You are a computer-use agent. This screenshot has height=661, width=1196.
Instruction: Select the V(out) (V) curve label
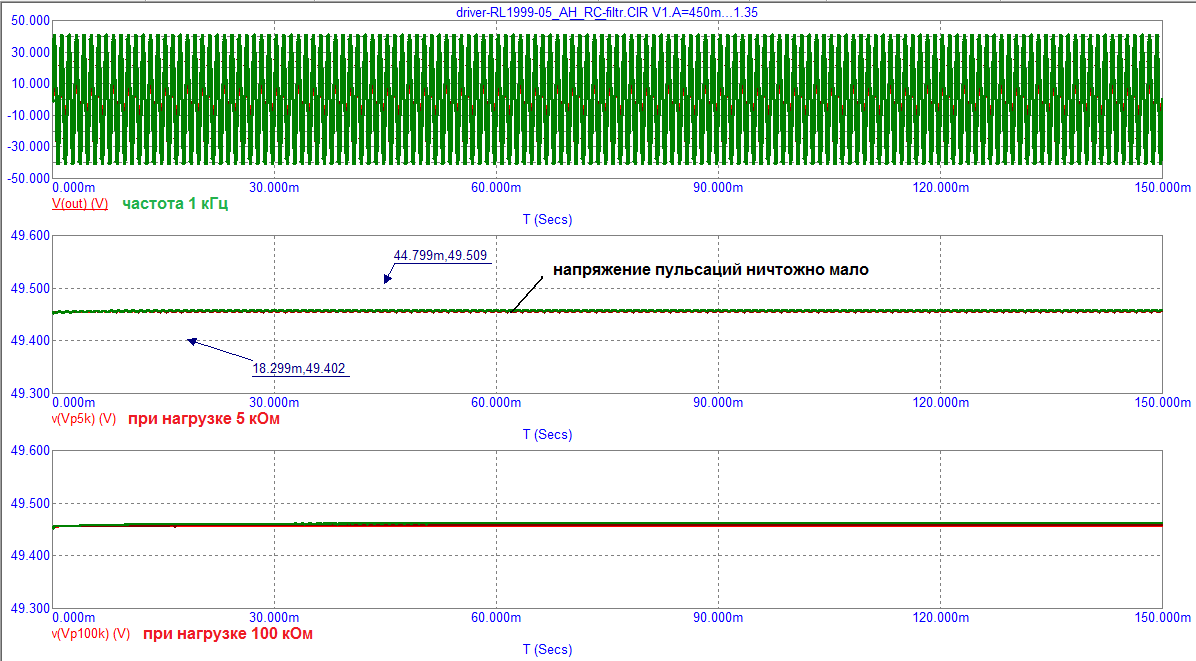(x=80, y=204)
